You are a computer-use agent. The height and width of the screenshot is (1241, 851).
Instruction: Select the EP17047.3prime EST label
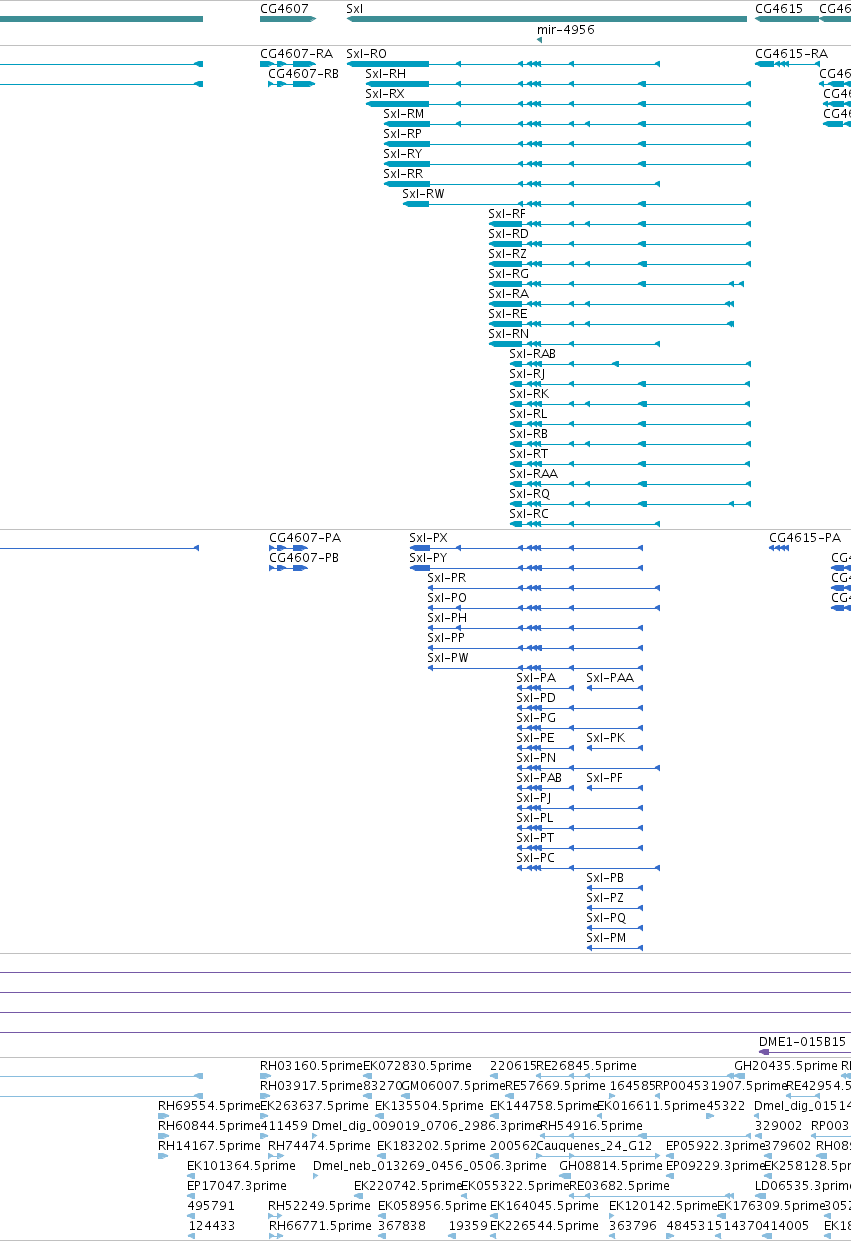click(236, 1186)
